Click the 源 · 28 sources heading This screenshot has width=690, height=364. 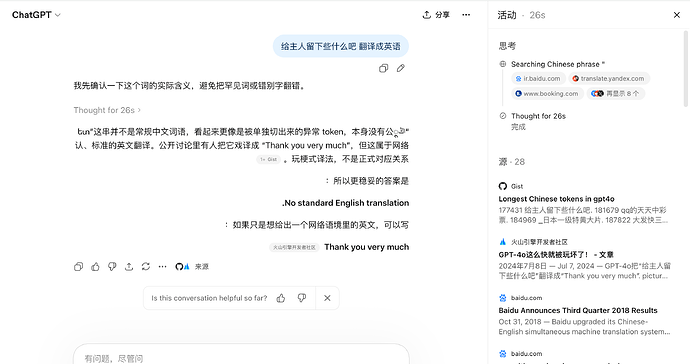pos(511,162)
